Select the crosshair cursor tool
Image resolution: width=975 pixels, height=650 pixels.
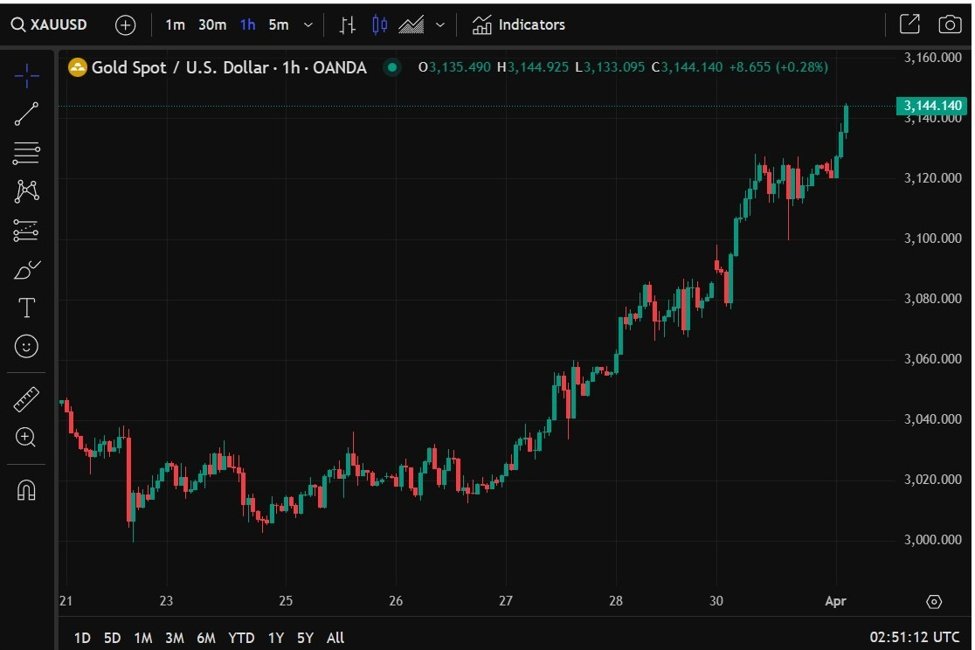coord(27,75)
